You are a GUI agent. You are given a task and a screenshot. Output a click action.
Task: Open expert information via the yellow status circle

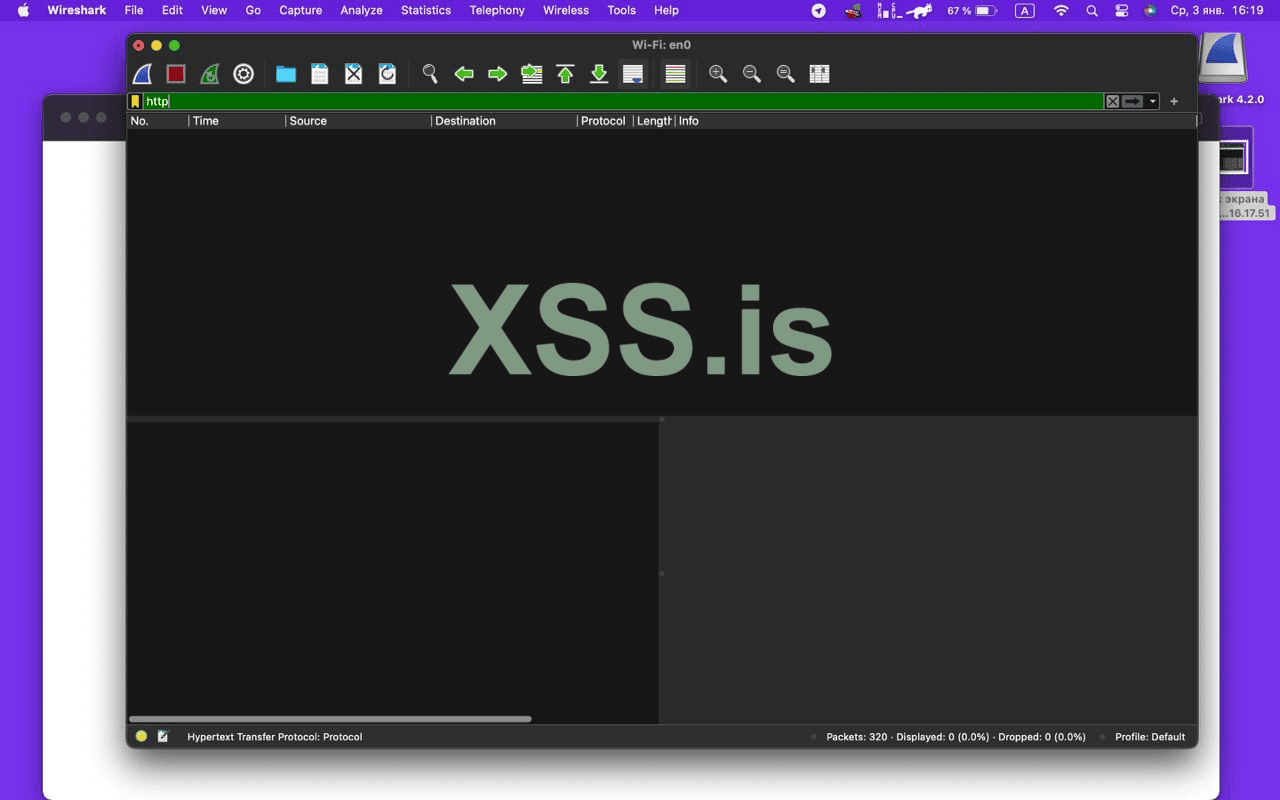pos(141,737)
